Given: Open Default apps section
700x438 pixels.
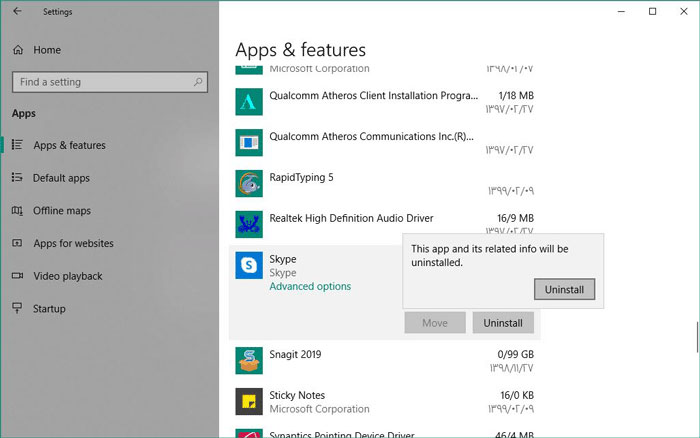Looking at the screenshot, I should point(61,178).
